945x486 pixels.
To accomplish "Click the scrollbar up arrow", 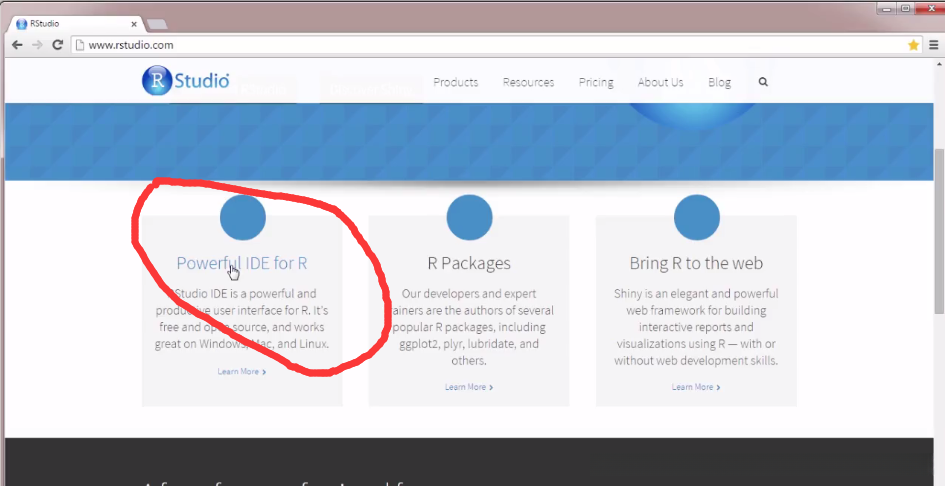I will (x=939, y=63).
